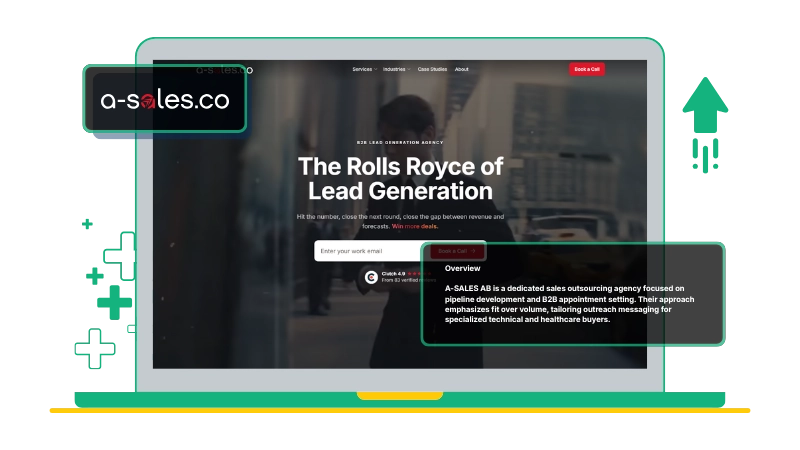Click the Overview heading in description card
Viewport: 800px width, 450px height.
tap(462, 268)
